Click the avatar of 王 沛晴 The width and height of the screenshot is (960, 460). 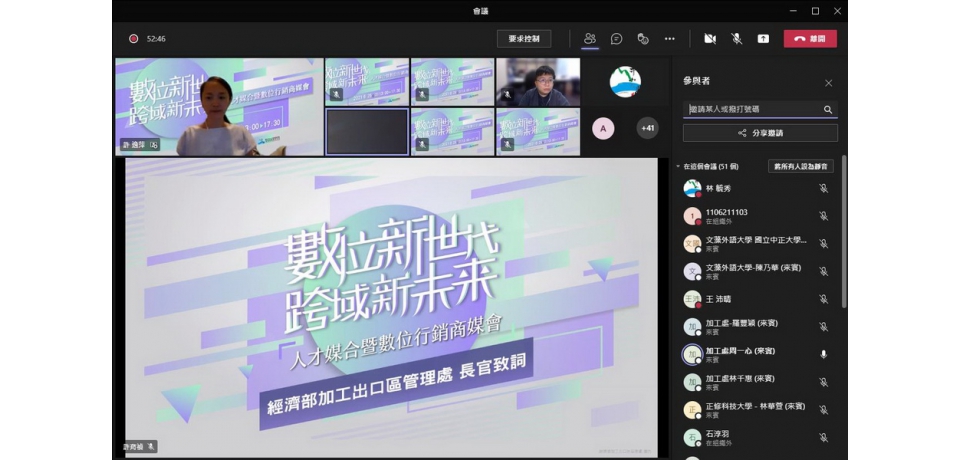692,299
